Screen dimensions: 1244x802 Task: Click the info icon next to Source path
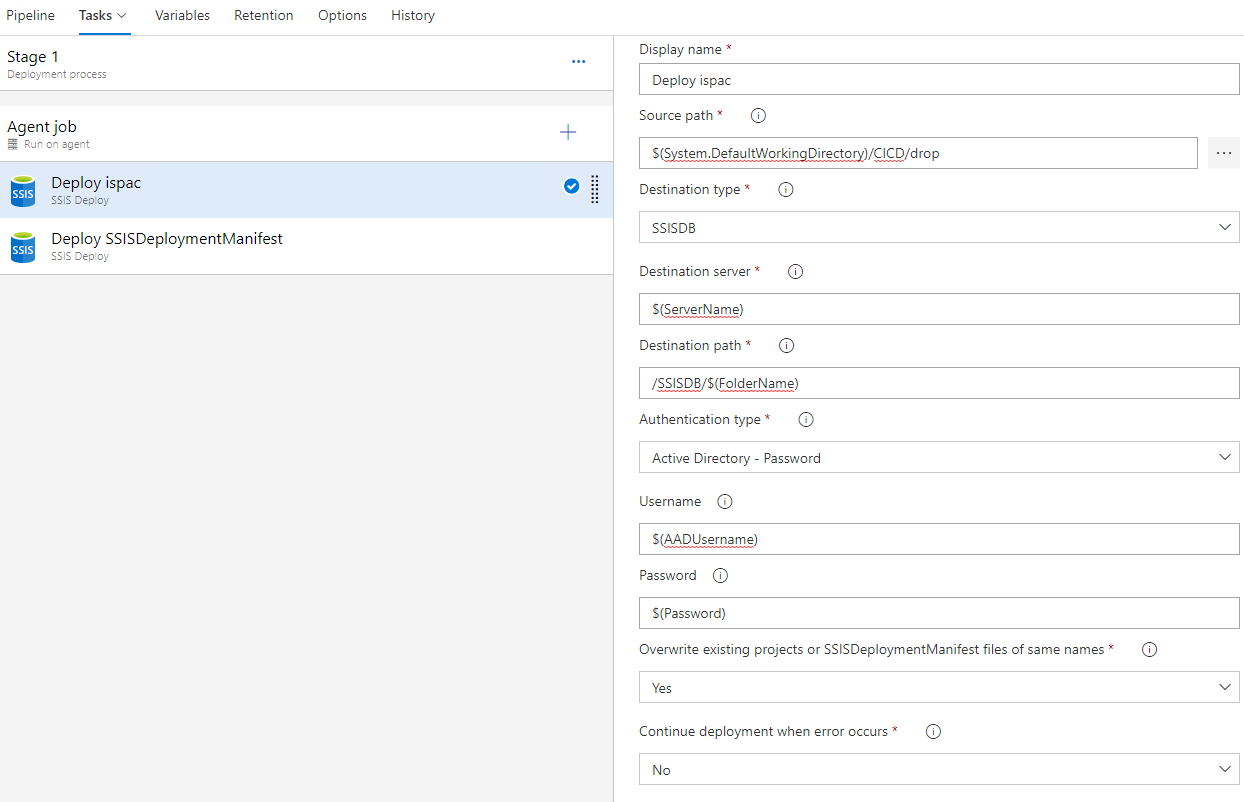[x=757, y=115]
